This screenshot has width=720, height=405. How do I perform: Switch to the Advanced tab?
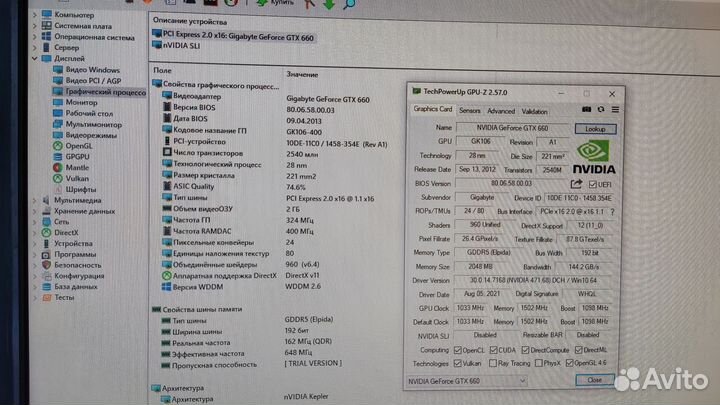coord(501,111)
